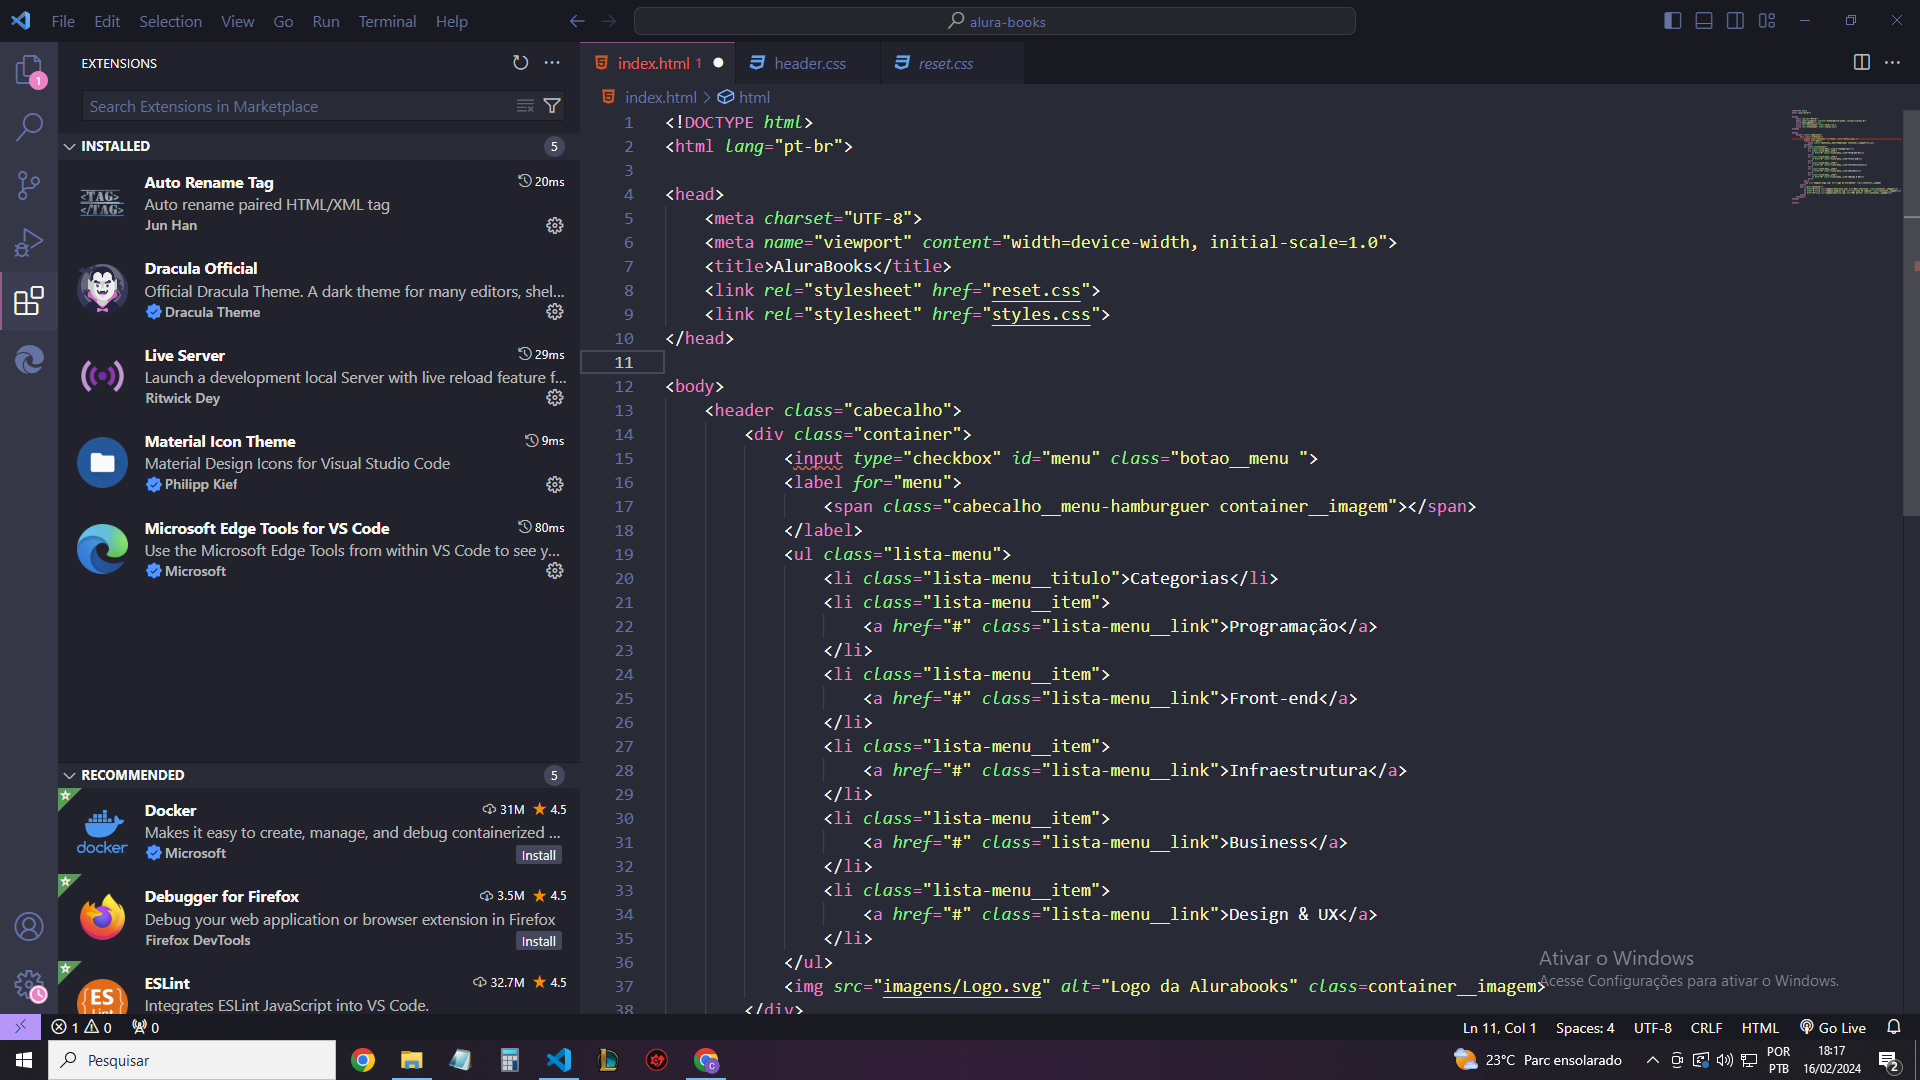
Task: Open File Explorer from taskbar
Action: tap(412, 1060)
